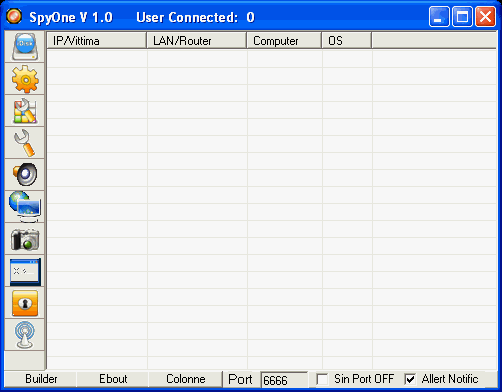
Task: Select the wrench tool icon
Action: tap(25, 143)
